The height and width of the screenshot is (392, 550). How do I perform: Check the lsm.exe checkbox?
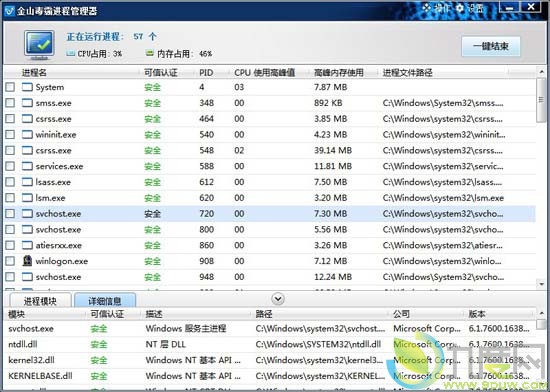tap(10, 197)
